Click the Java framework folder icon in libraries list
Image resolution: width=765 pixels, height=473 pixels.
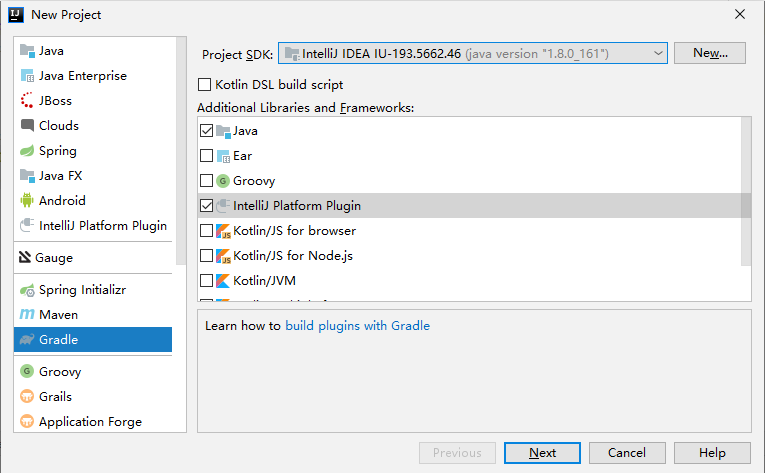[x=223, y=131]
